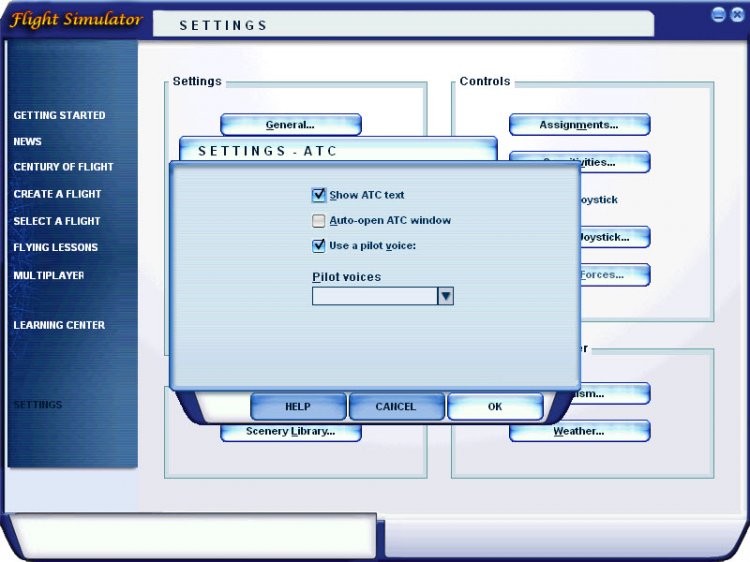Image resolution: width=750 pixels, height=562 pixels.
Task: Choose Select a Flight menu item
Action: tap(57, 221)
